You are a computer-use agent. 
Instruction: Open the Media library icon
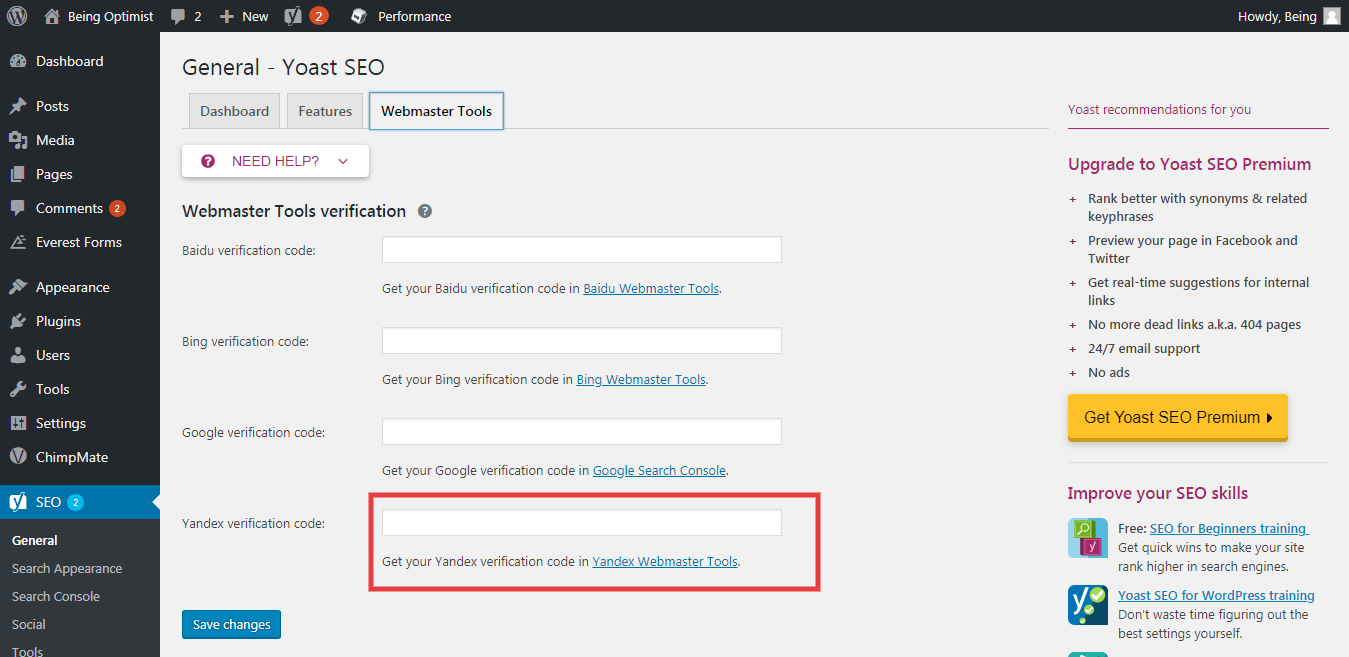coord(17,140)
